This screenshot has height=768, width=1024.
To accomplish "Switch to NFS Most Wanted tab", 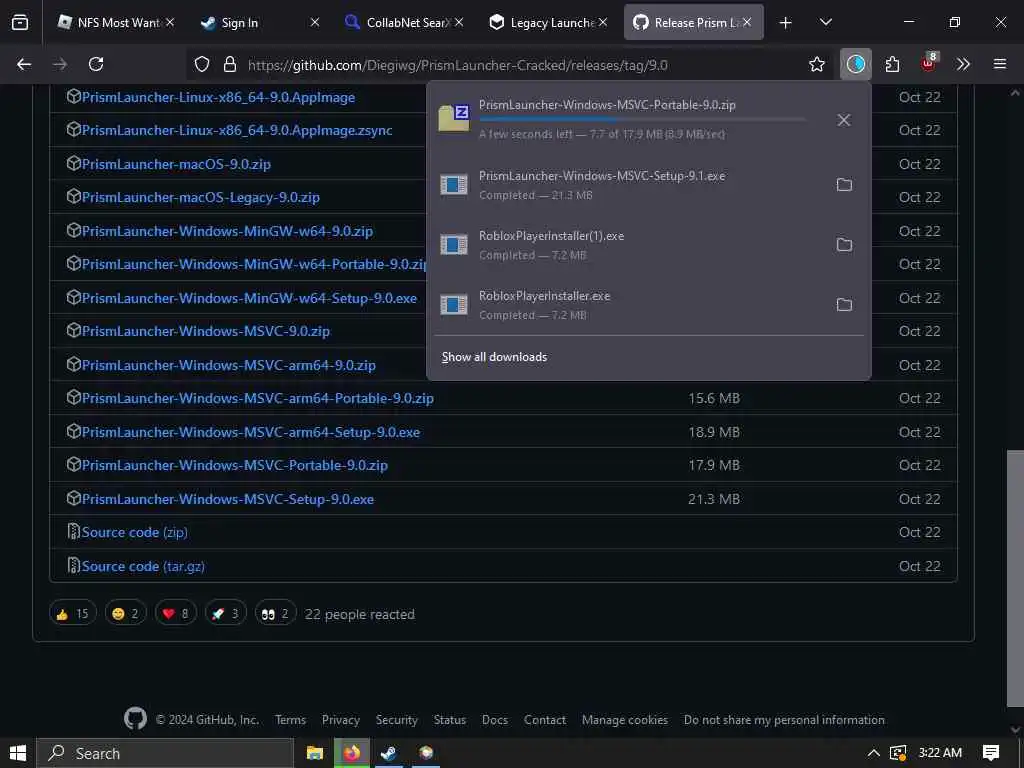I will point(115,22).
